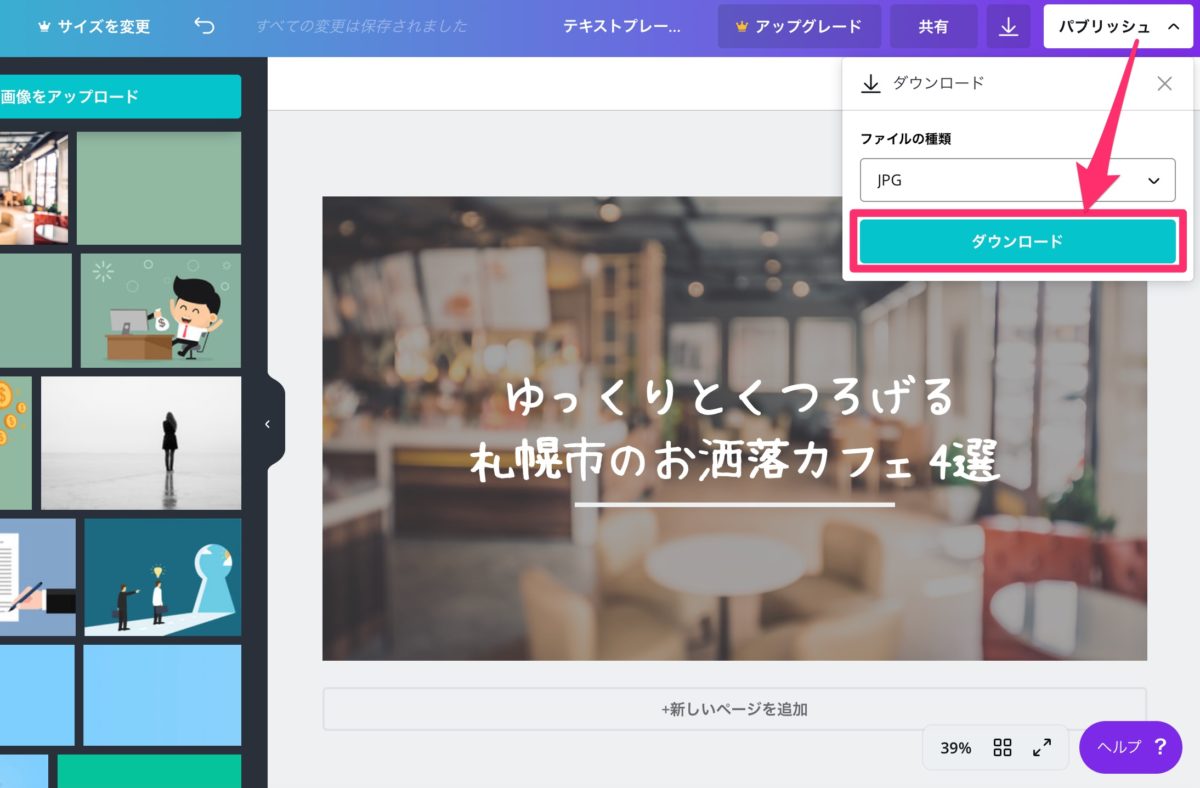
Task: Open the grid view icon
Action: point(1003,747)
